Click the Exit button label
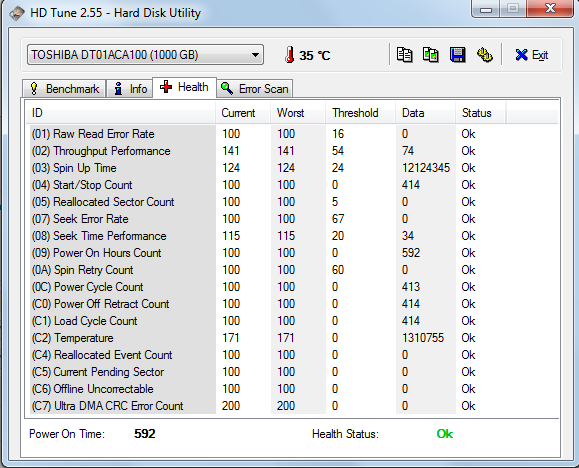Image resolution: width=579 pixels, height=468 pixels. click(540, 55)
